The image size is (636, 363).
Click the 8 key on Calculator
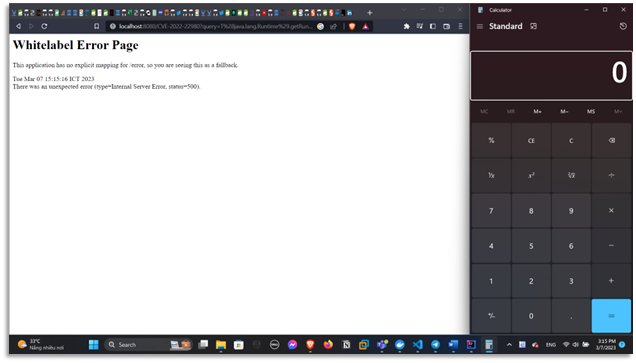click(531, 210)
